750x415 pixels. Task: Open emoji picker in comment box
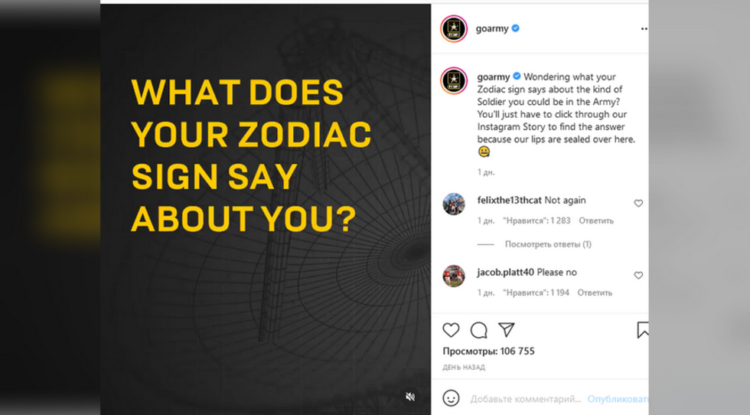pos(451,397)
